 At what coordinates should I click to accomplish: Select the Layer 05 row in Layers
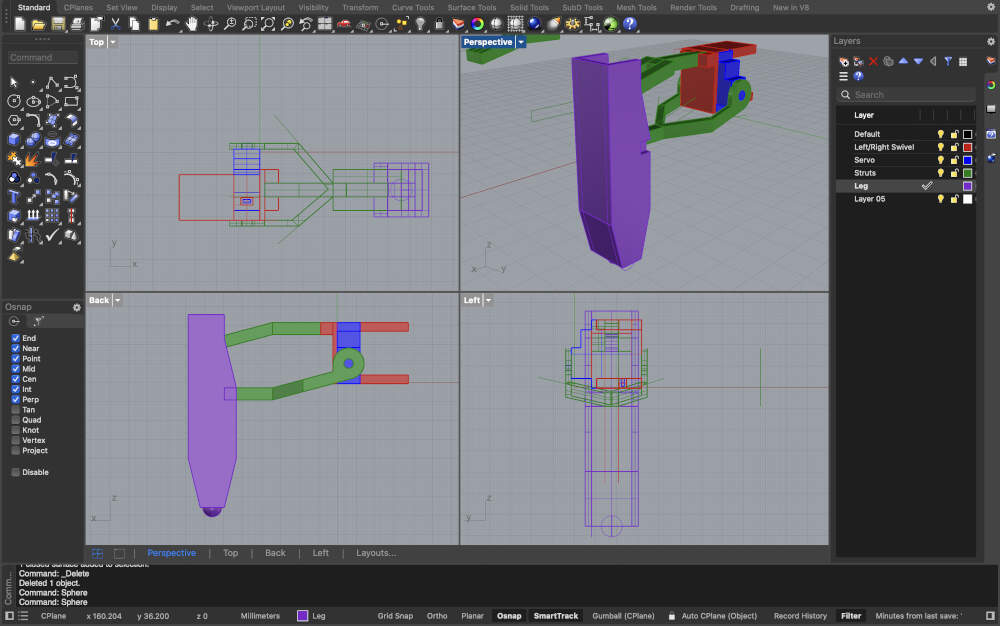coord(906,199)
